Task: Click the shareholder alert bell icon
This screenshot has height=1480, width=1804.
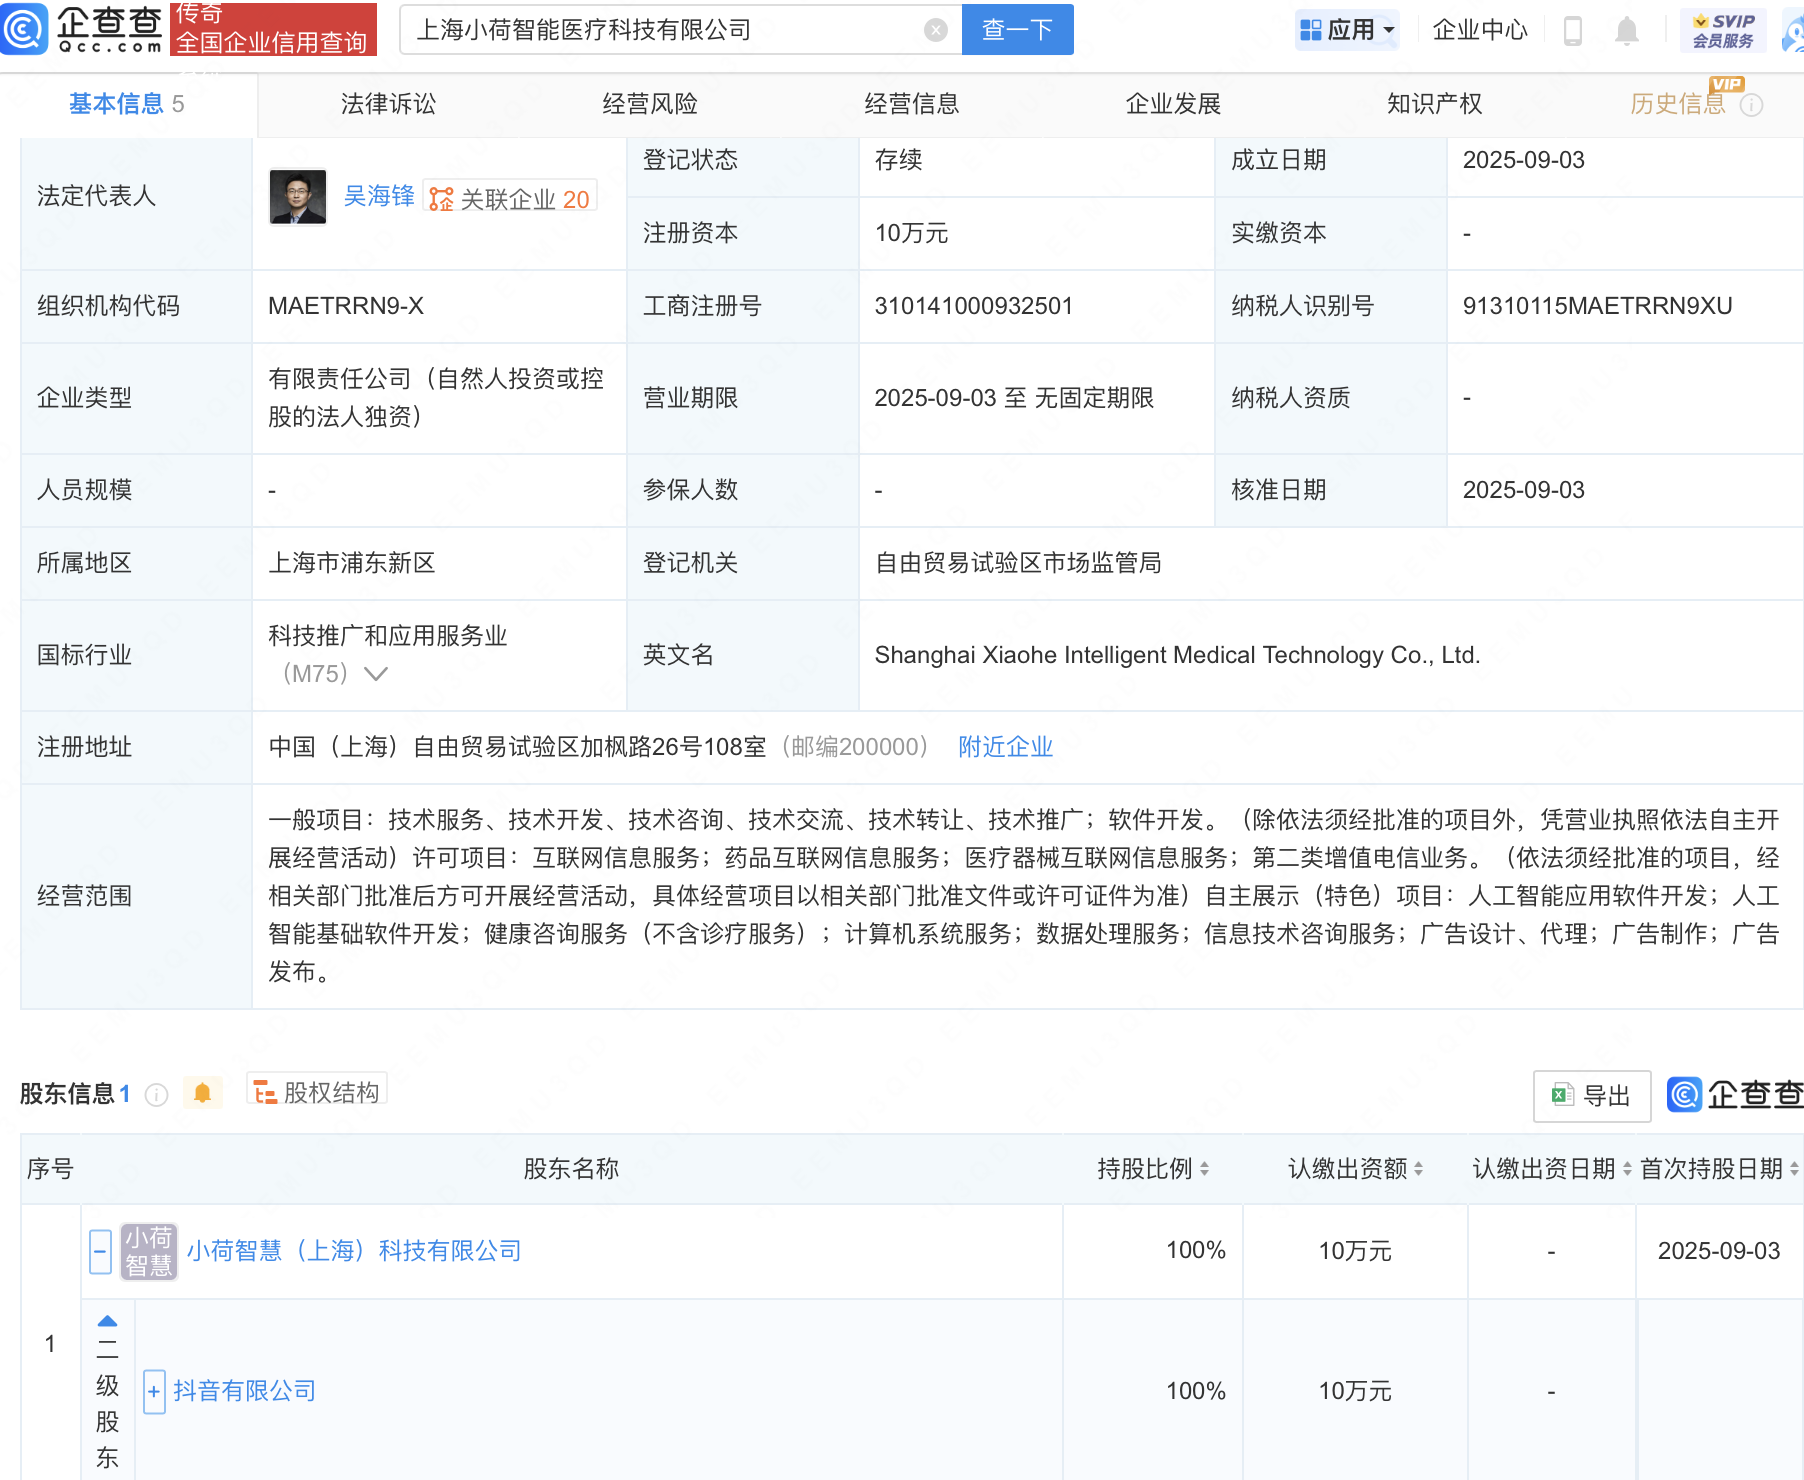Action: tap(202, 1093)
